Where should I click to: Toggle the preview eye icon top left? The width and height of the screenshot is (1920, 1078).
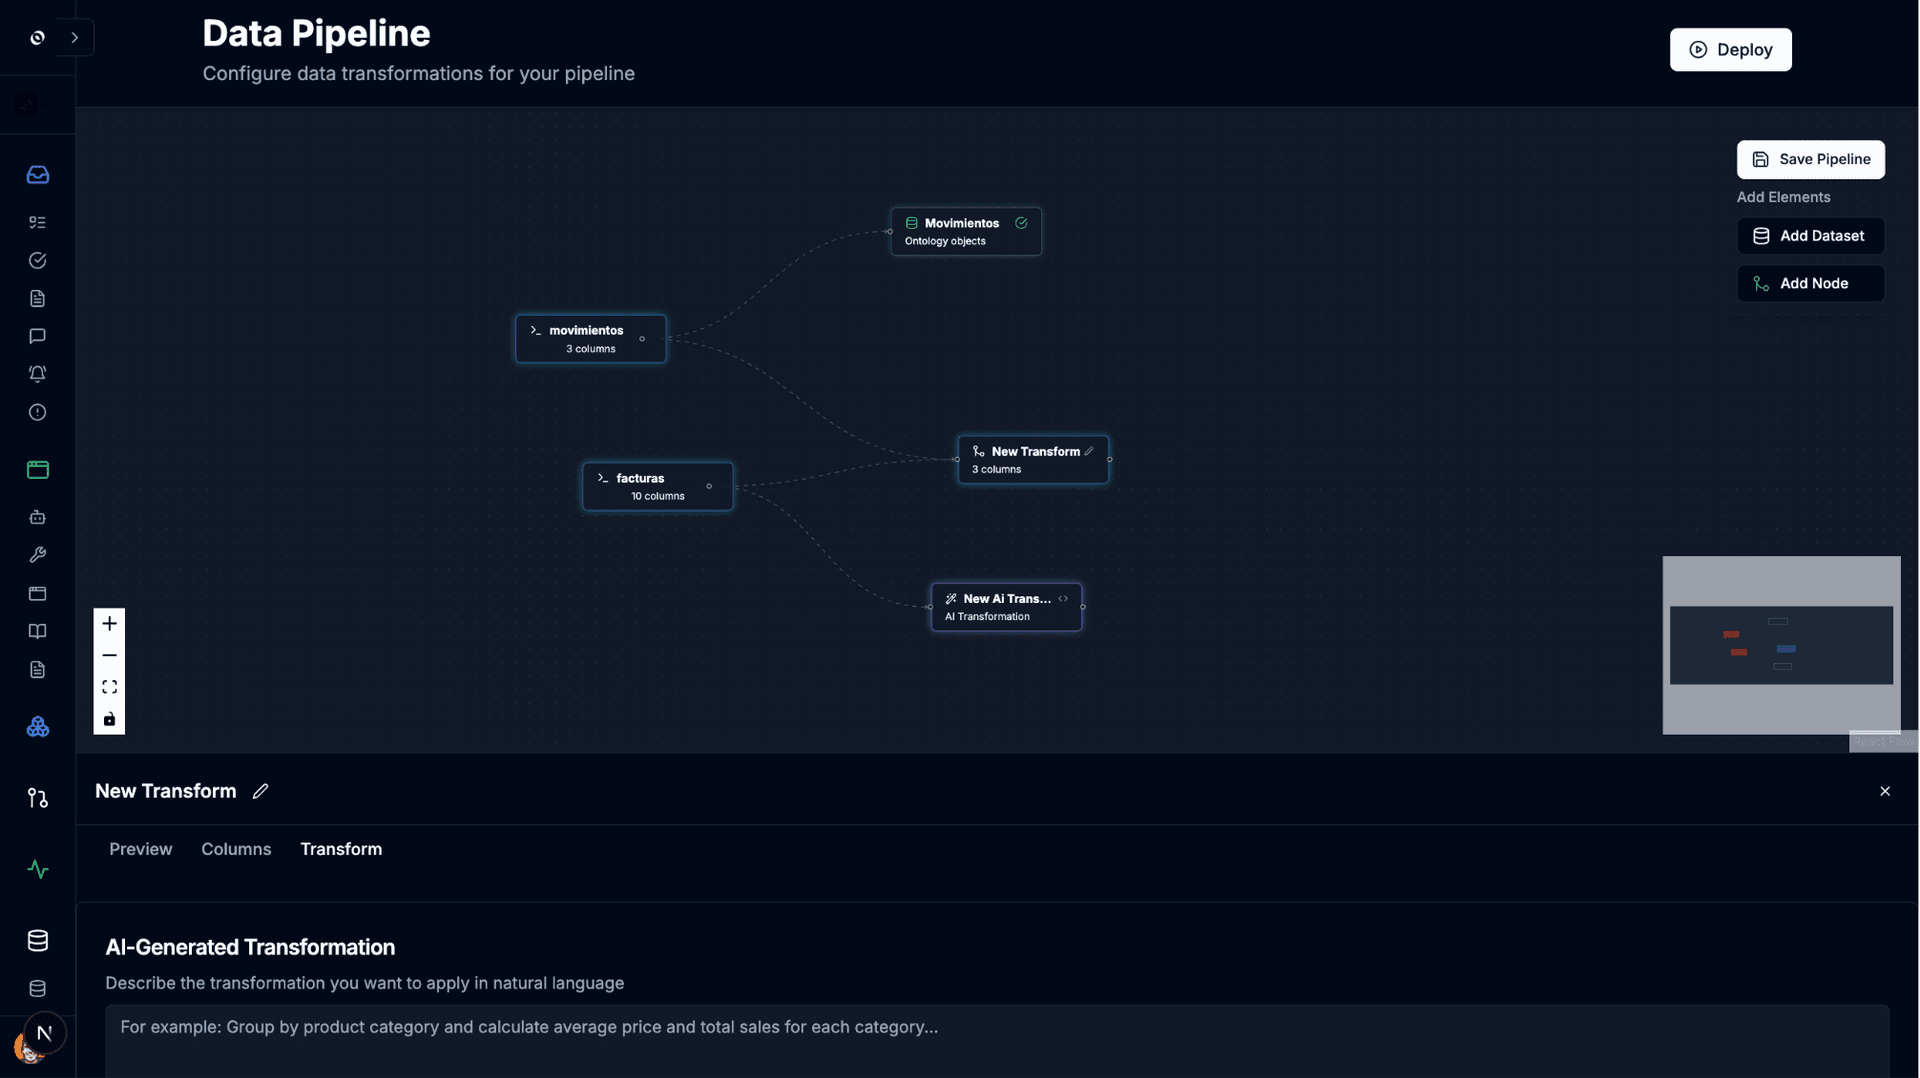coord(37,38)
